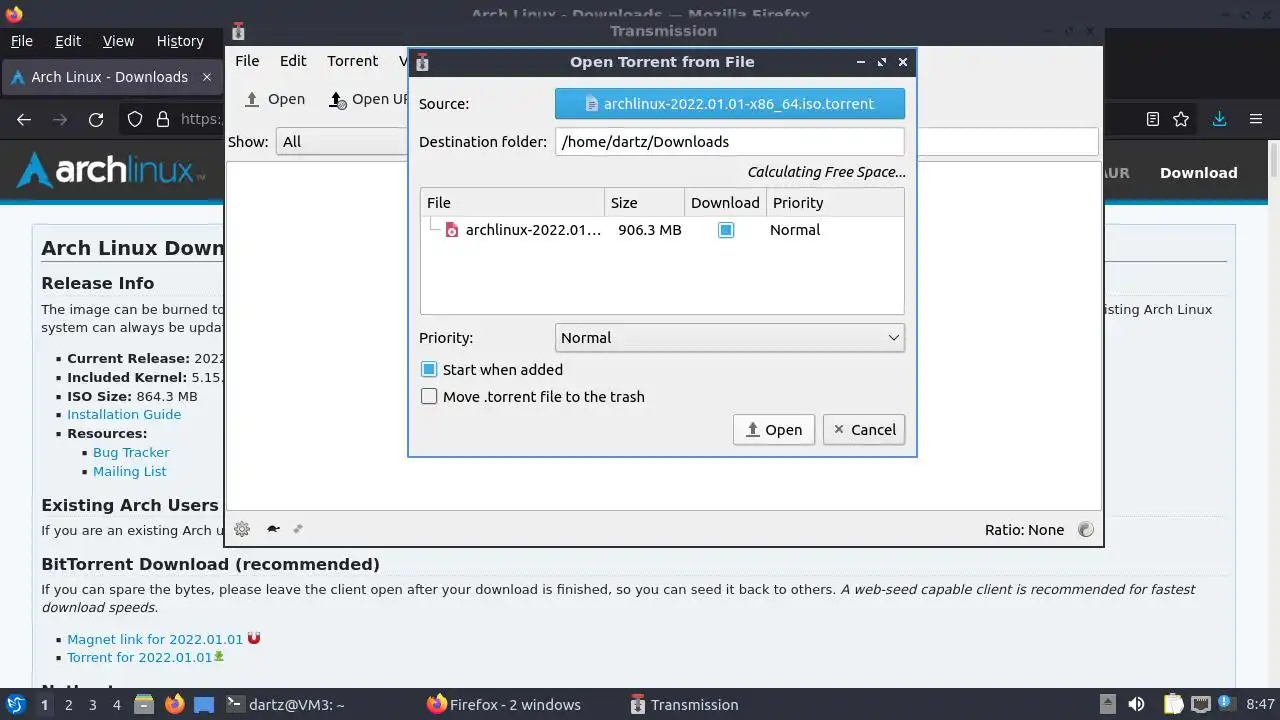Open Transmission Torrent menu

[x=352, y=61]
